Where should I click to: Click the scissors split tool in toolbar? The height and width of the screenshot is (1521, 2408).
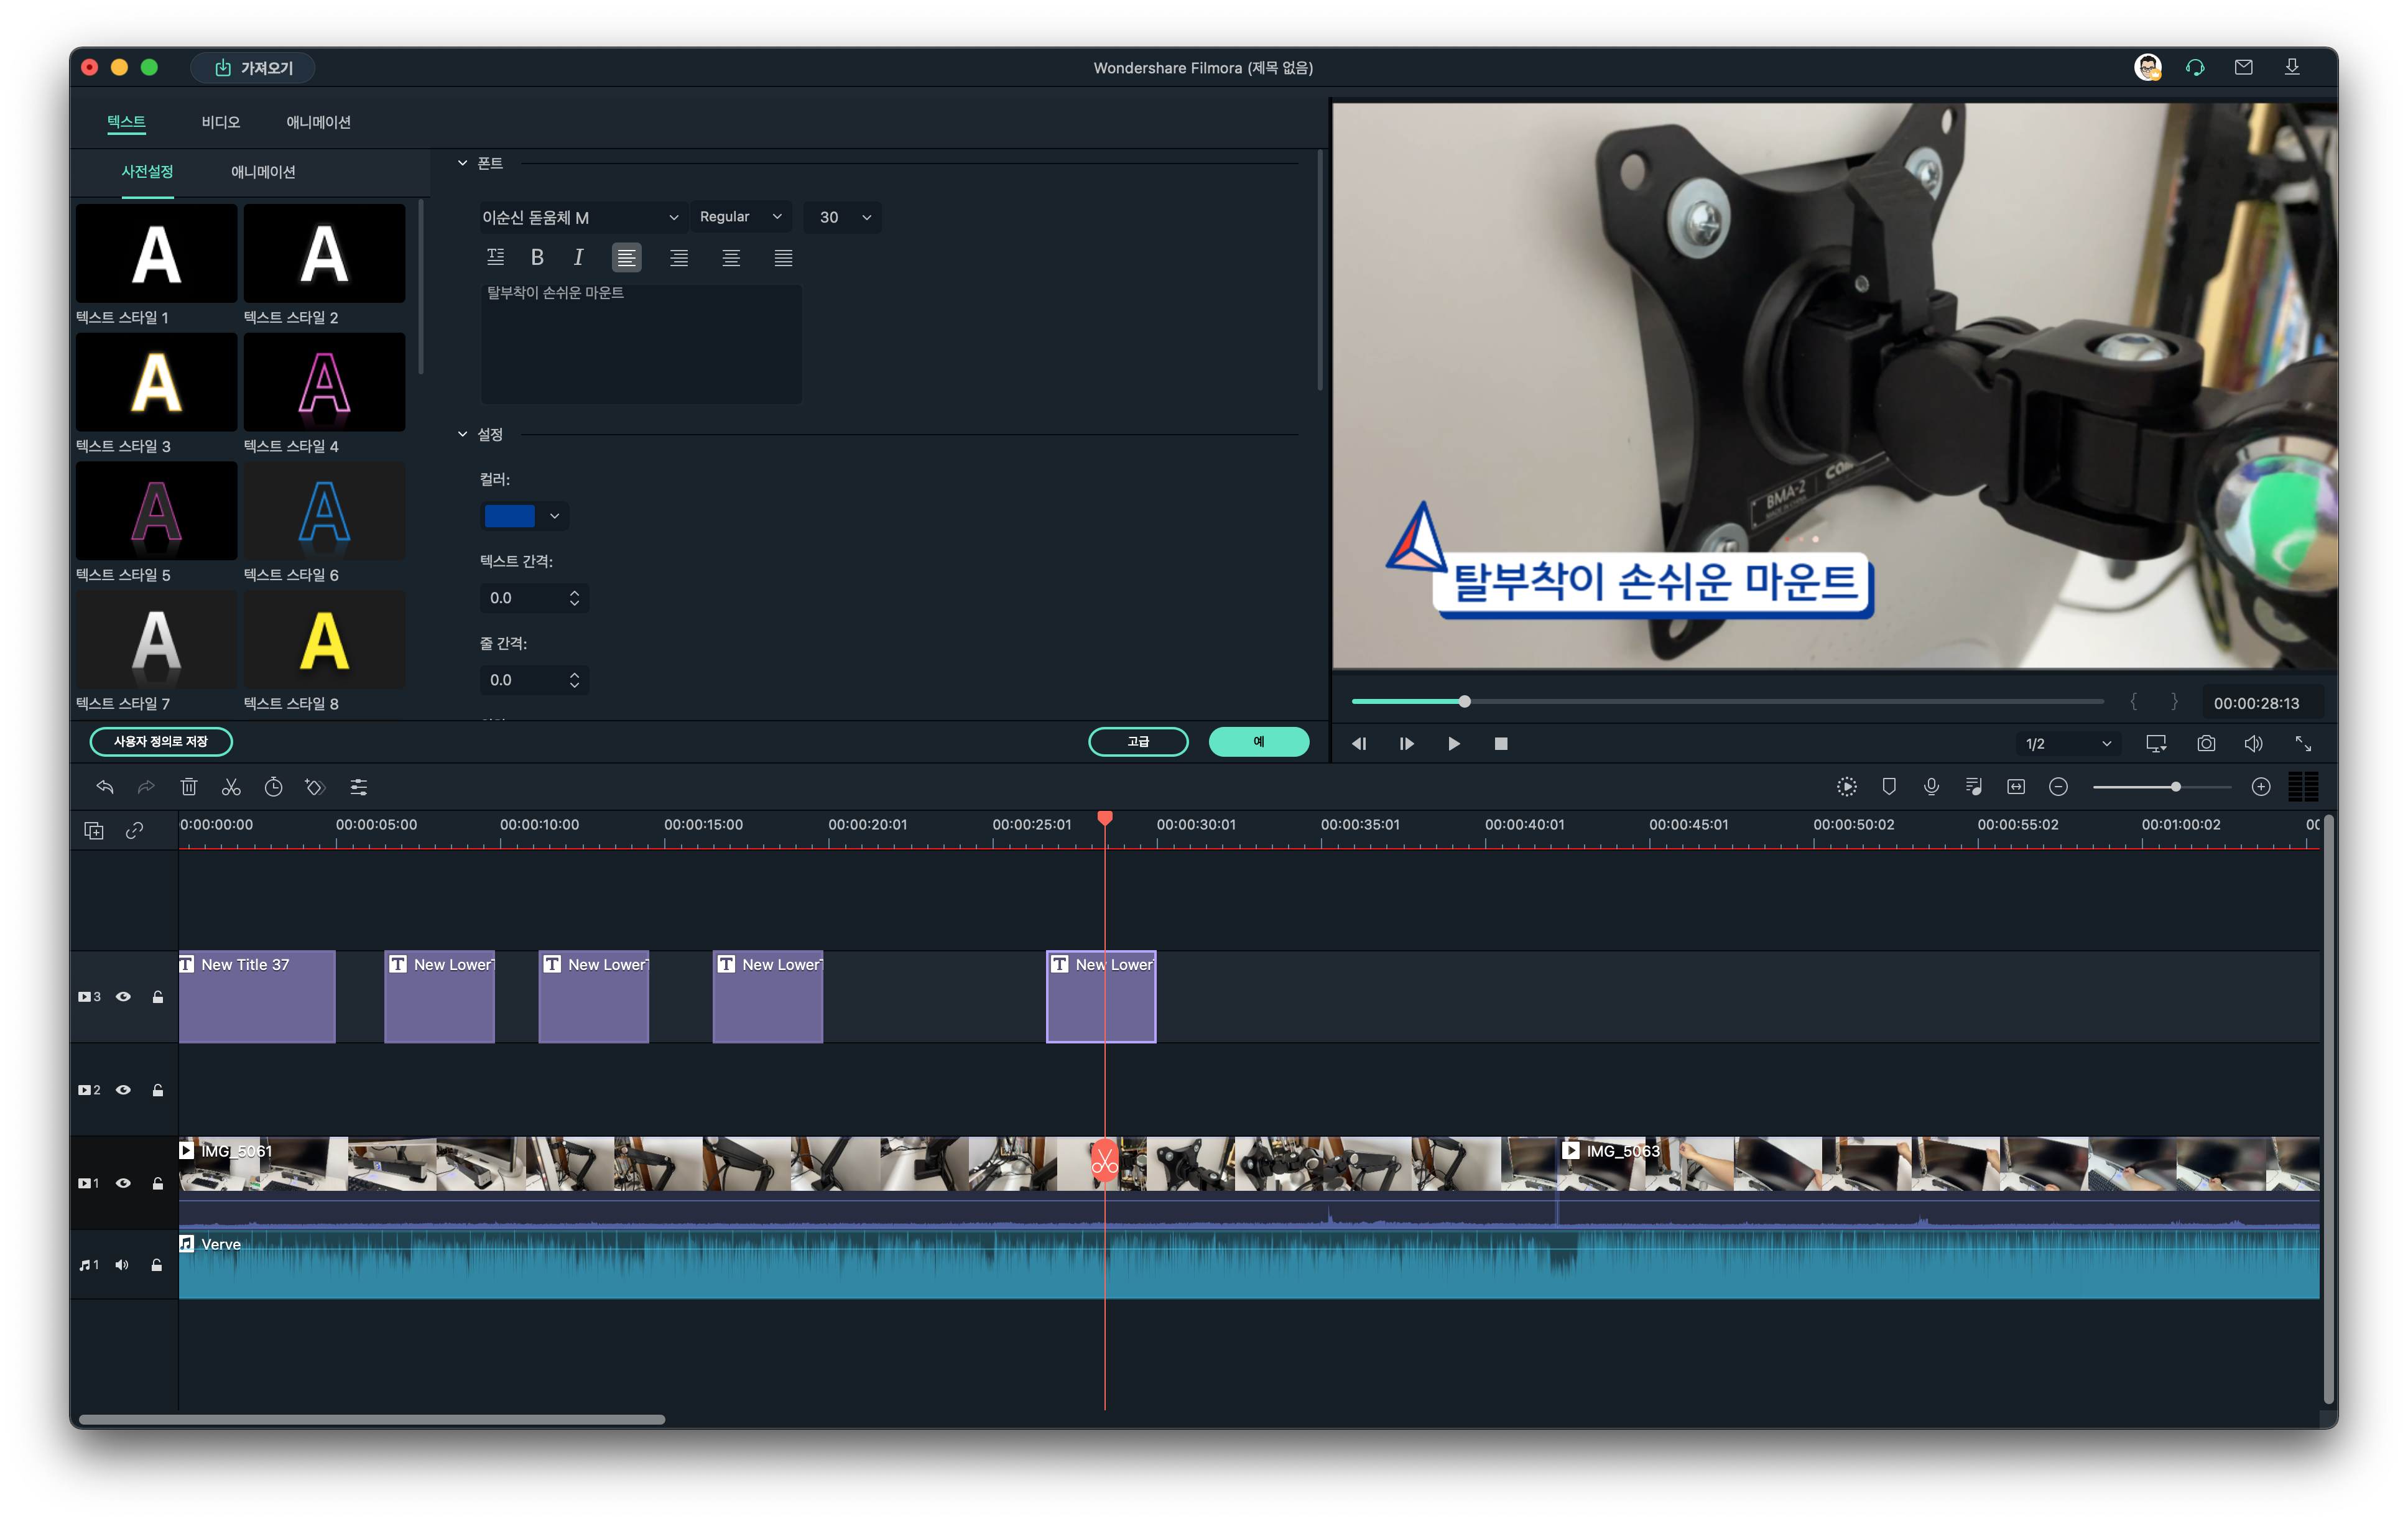[231, 787]
